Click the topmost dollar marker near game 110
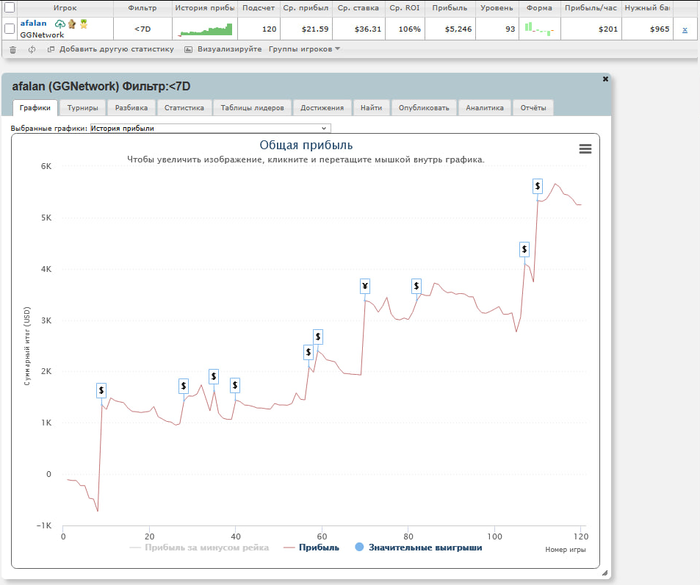 click(538, 186)
